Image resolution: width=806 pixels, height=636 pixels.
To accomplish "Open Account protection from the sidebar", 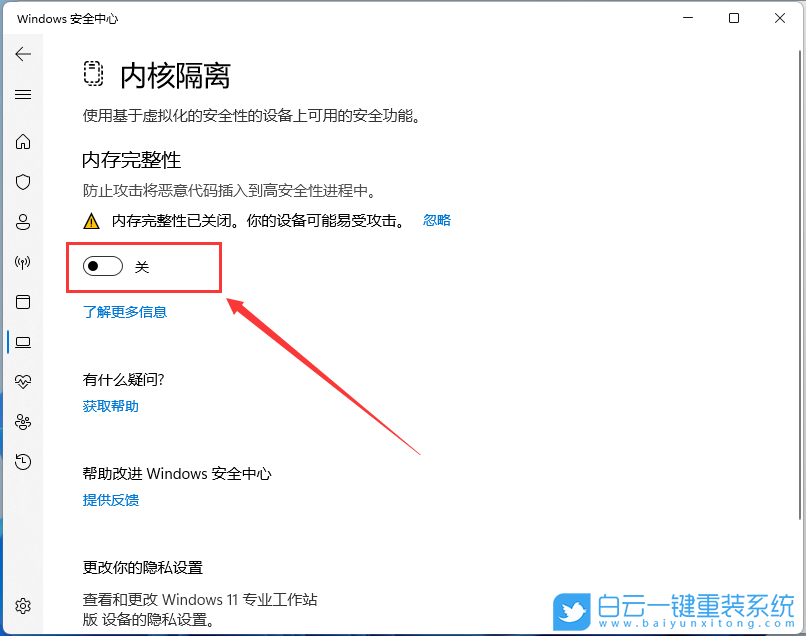I will [23, 222].
